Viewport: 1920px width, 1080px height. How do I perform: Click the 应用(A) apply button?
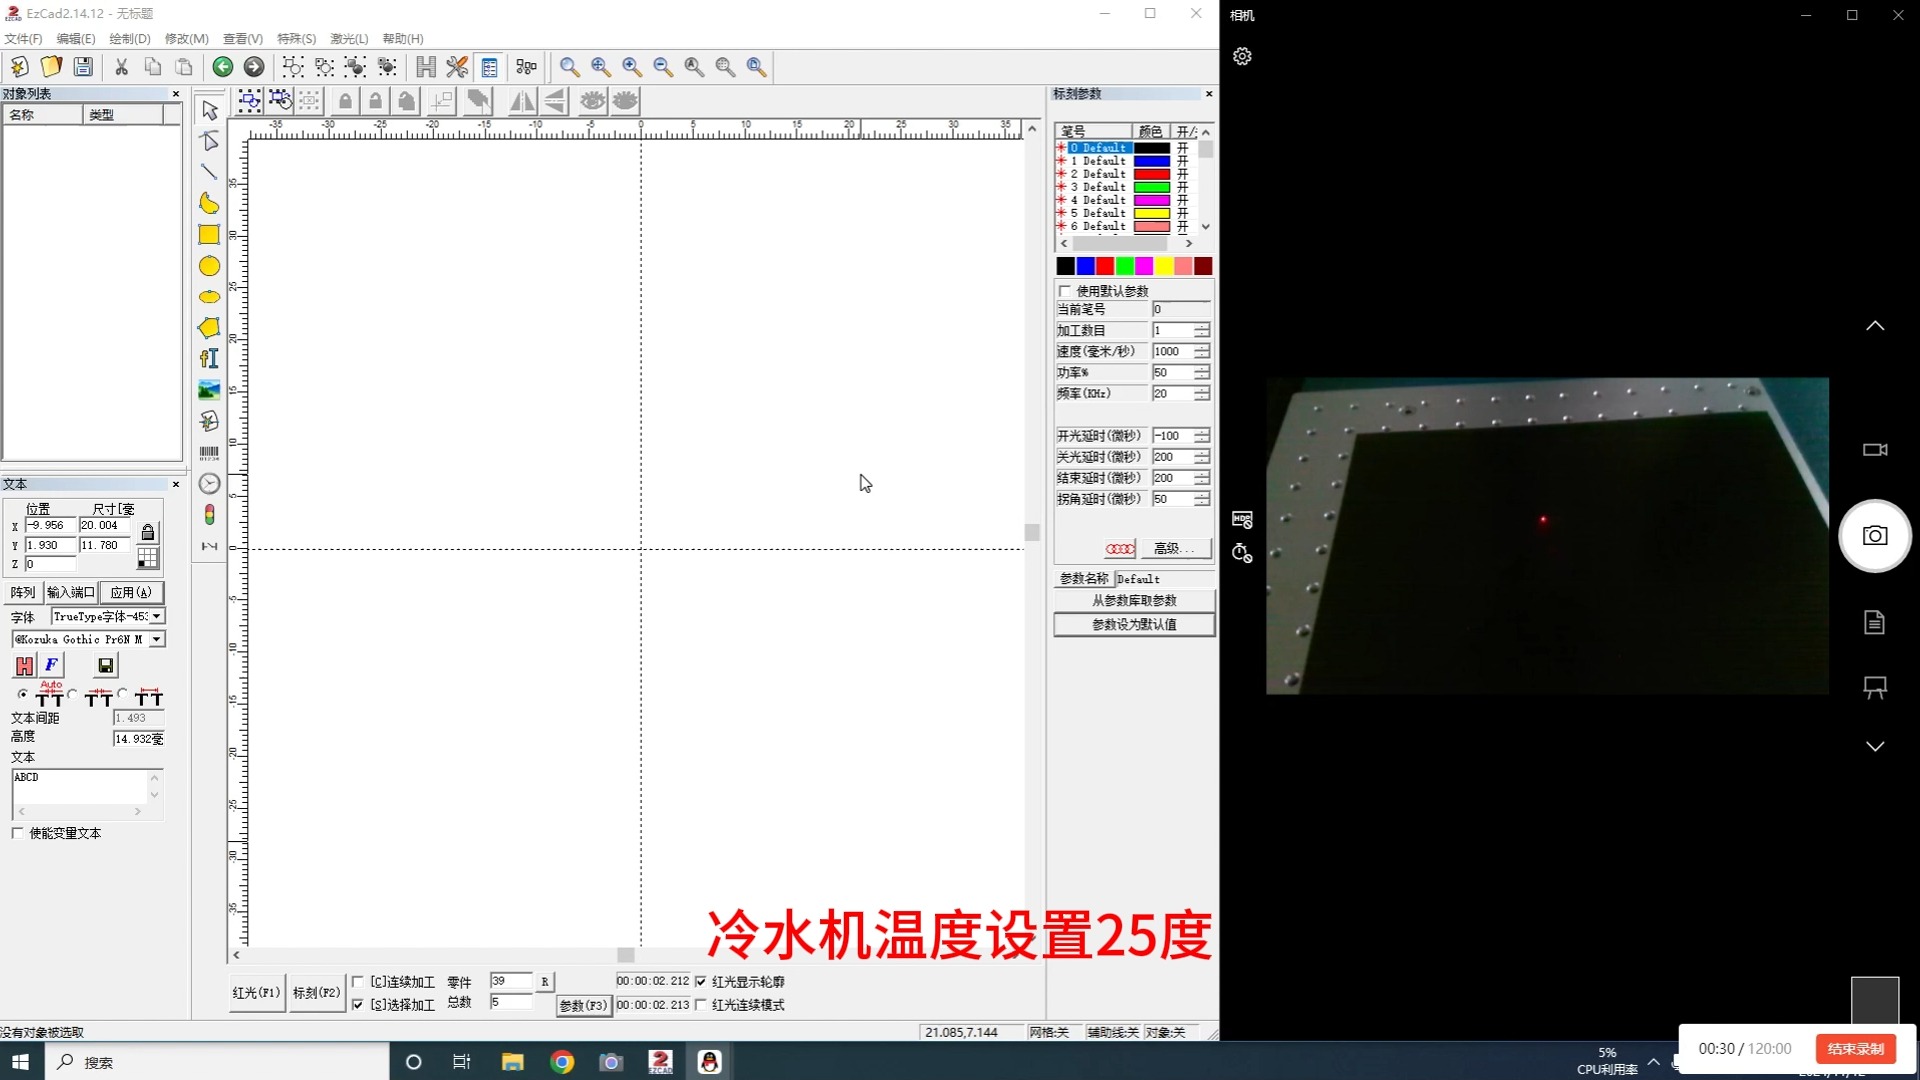coord(132,591)
